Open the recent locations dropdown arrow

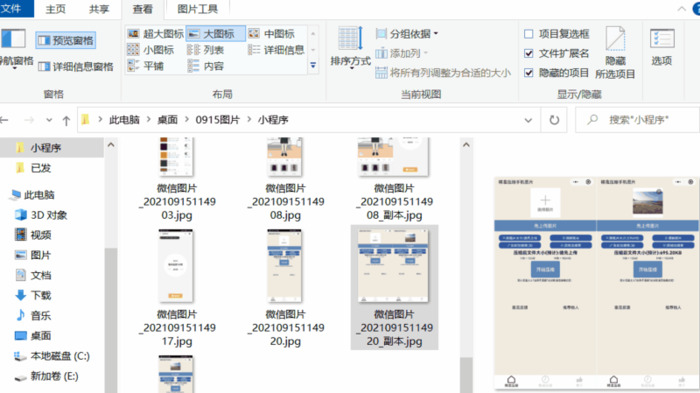pyautogui.click(x=49, y=120)
